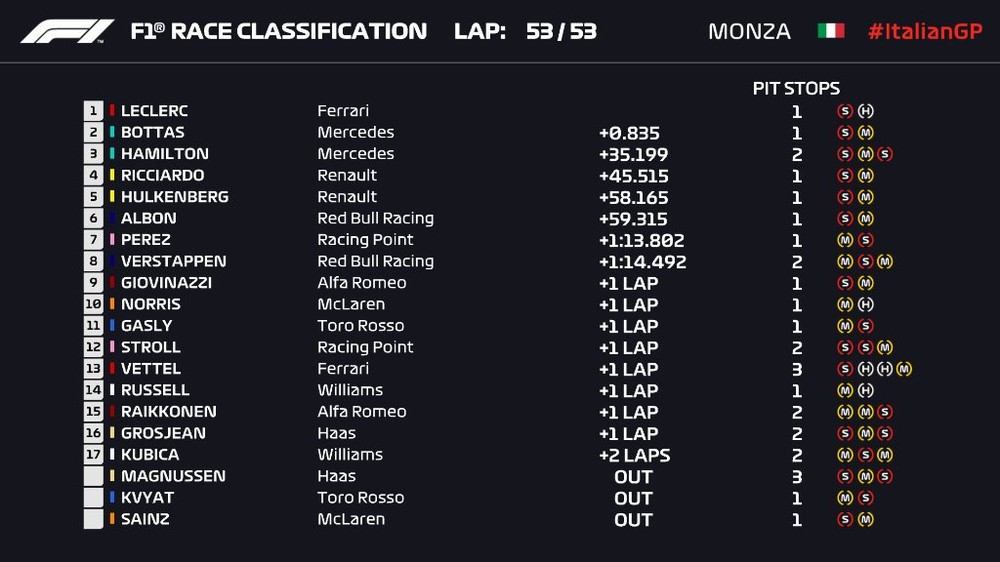Select the VERSTAPPEN driver name

pos(173,261)
